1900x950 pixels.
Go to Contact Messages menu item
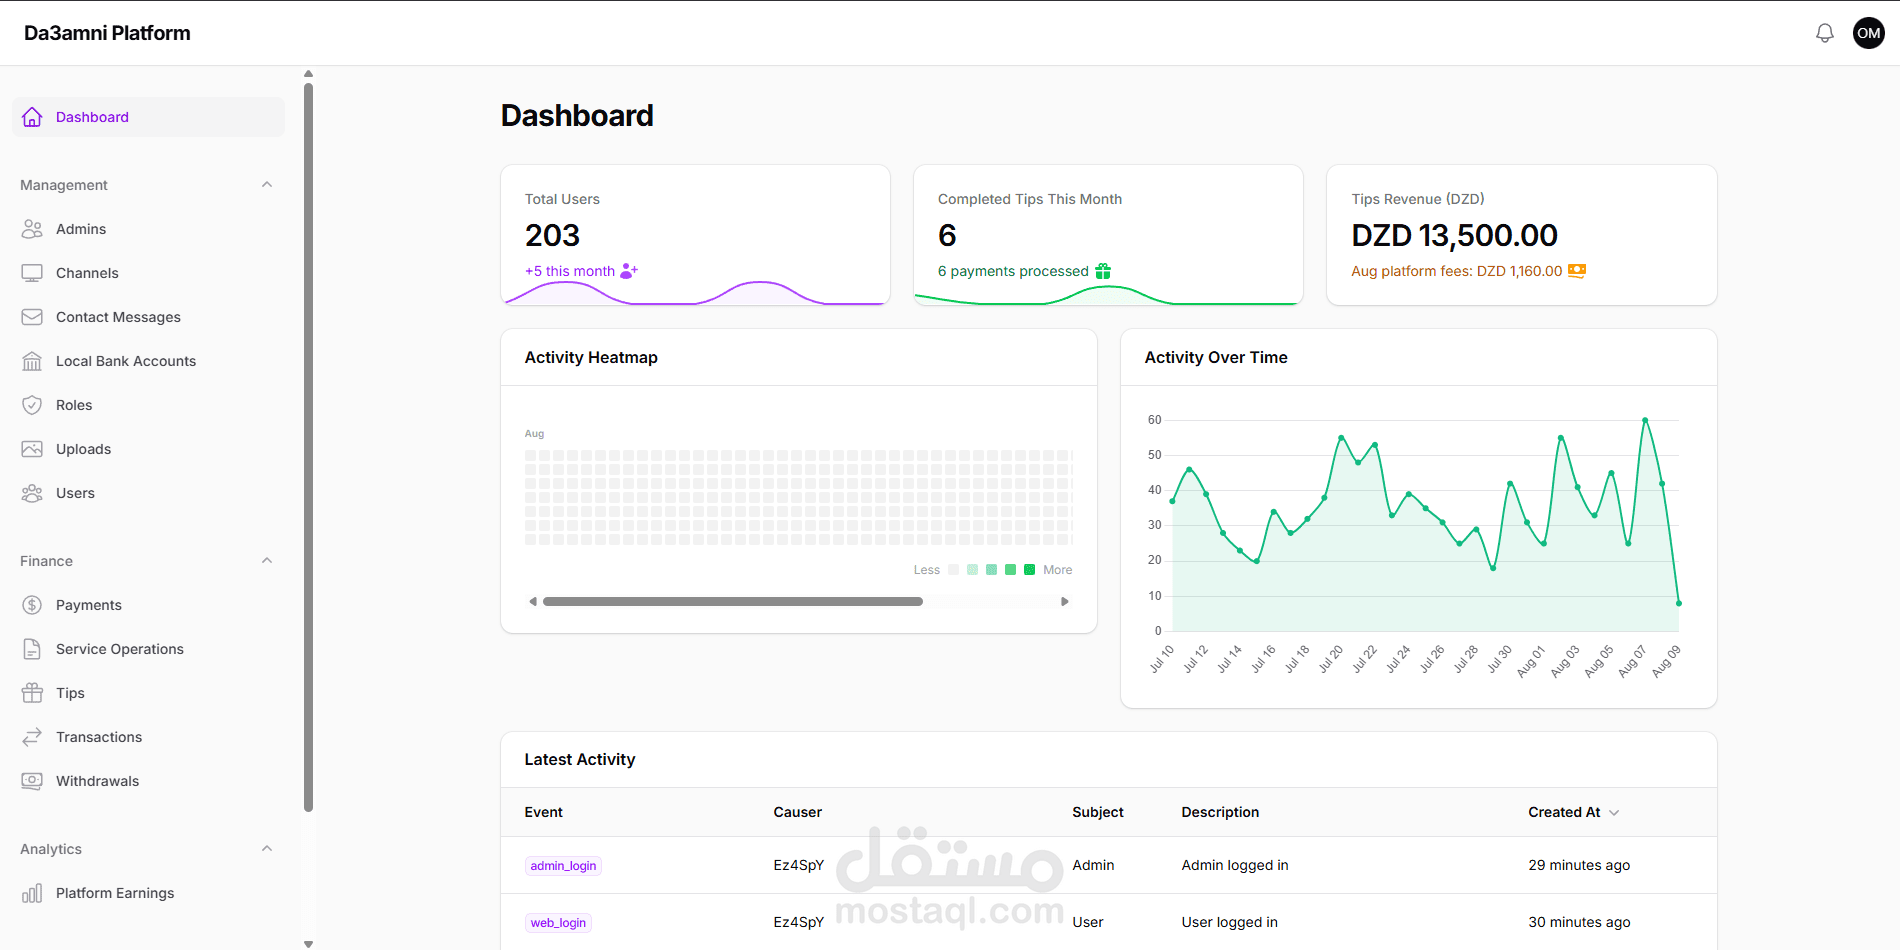148,317
